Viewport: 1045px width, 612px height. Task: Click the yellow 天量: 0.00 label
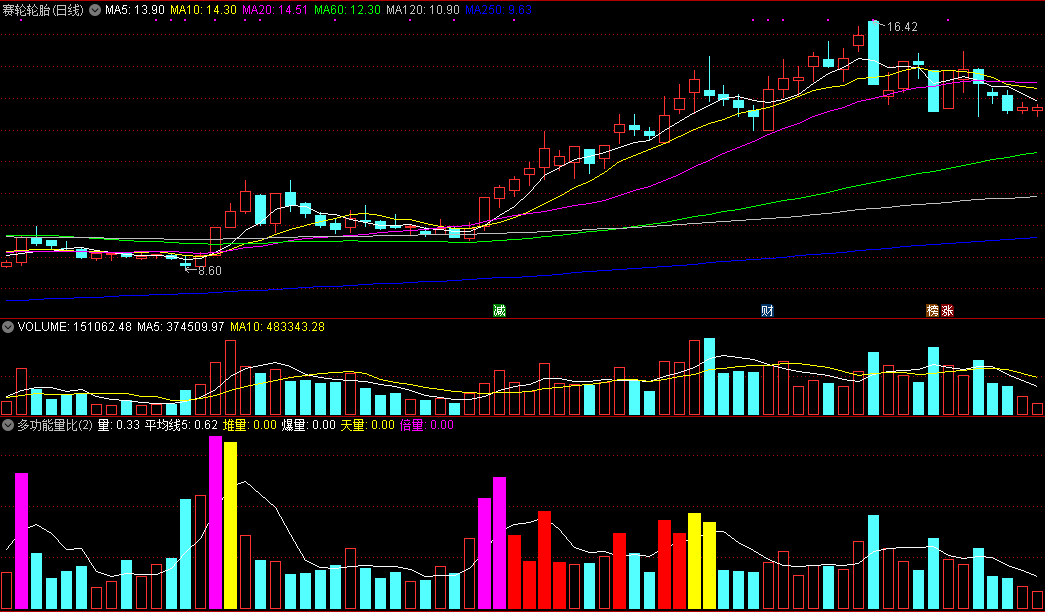coord(368,425)
